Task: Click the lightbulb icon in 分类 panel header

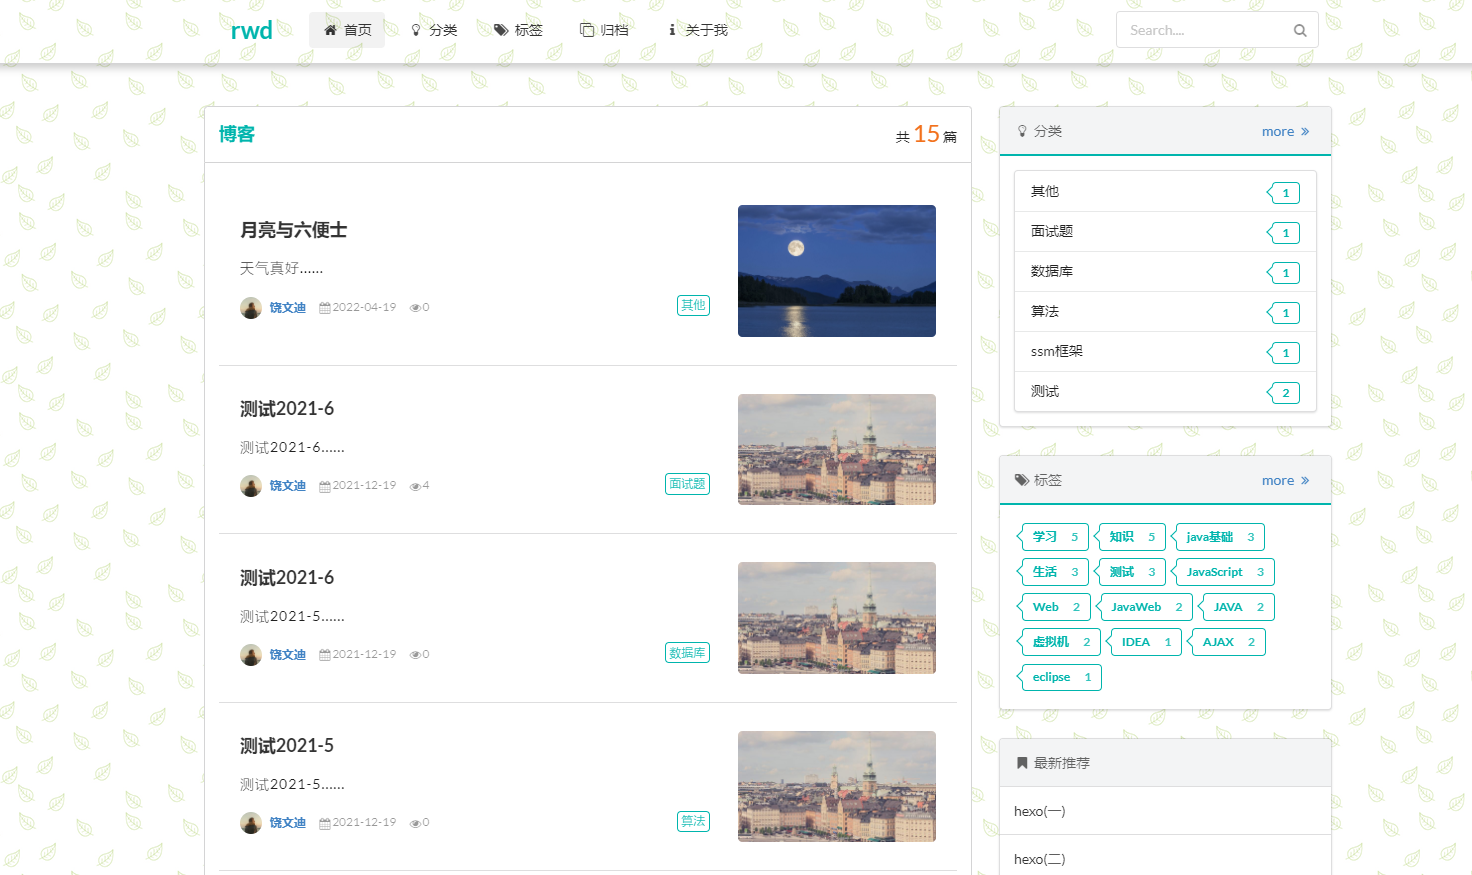Action: [x=1022, y=131]
